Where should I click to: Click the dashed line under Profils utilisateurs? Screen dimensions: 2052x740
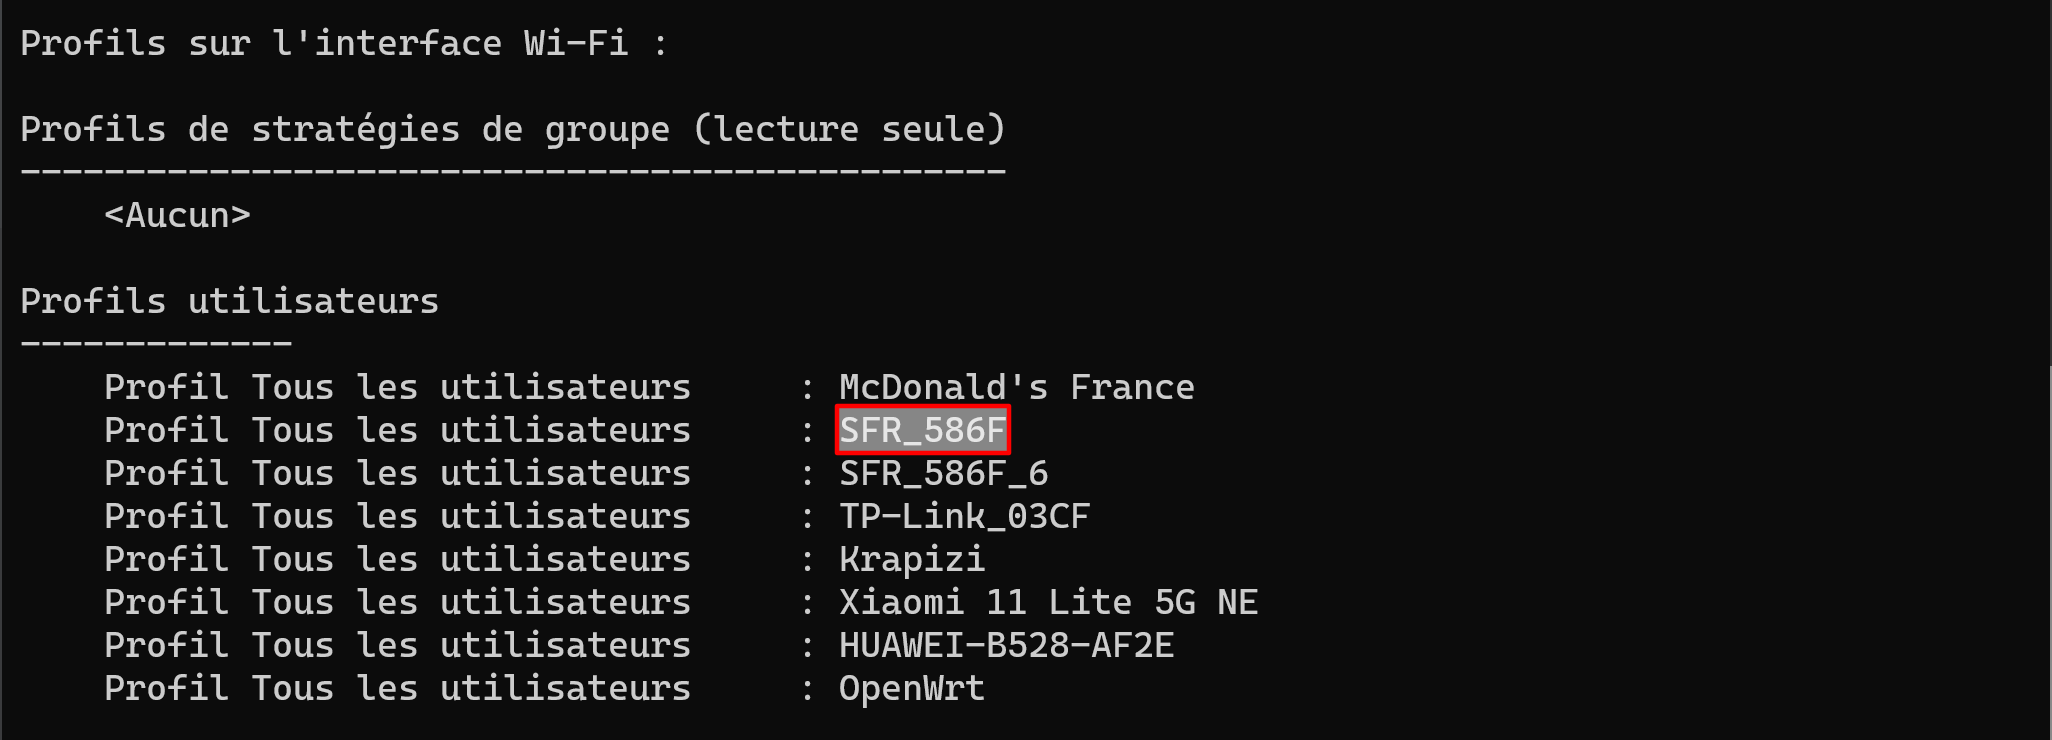coord(156,344)
